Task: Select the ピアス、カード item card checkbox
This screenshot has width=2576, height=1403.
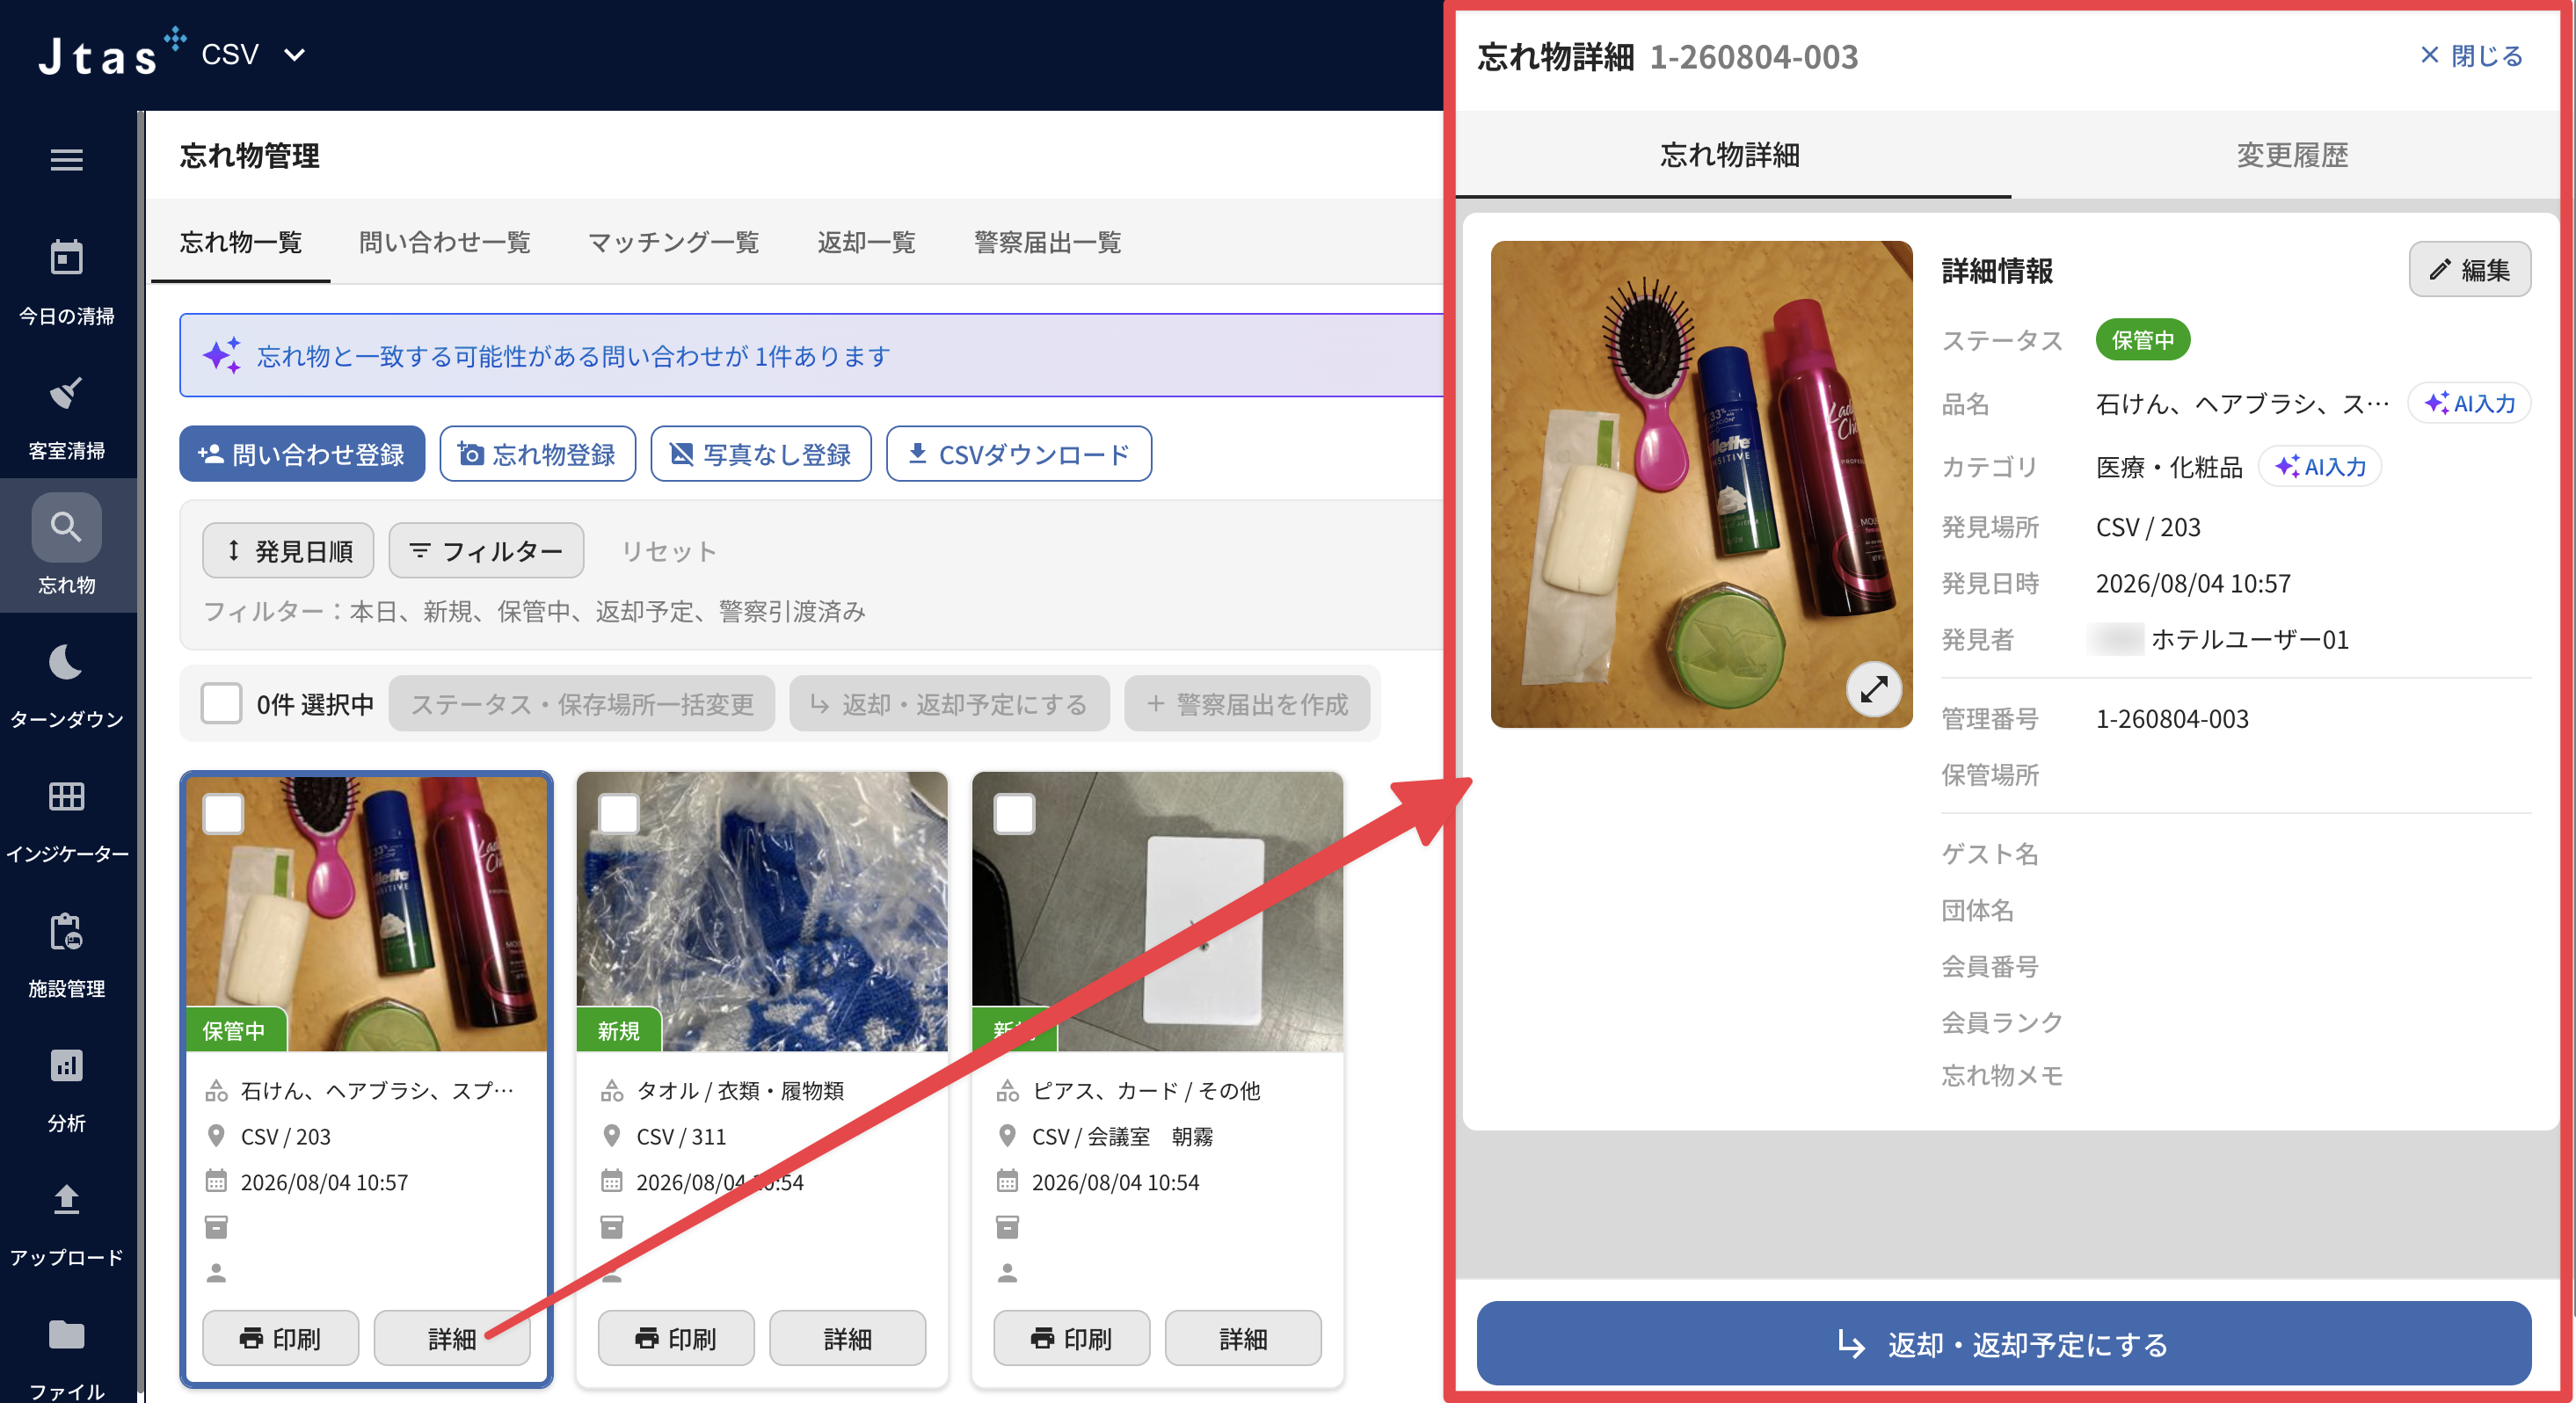Action: 1014,813
